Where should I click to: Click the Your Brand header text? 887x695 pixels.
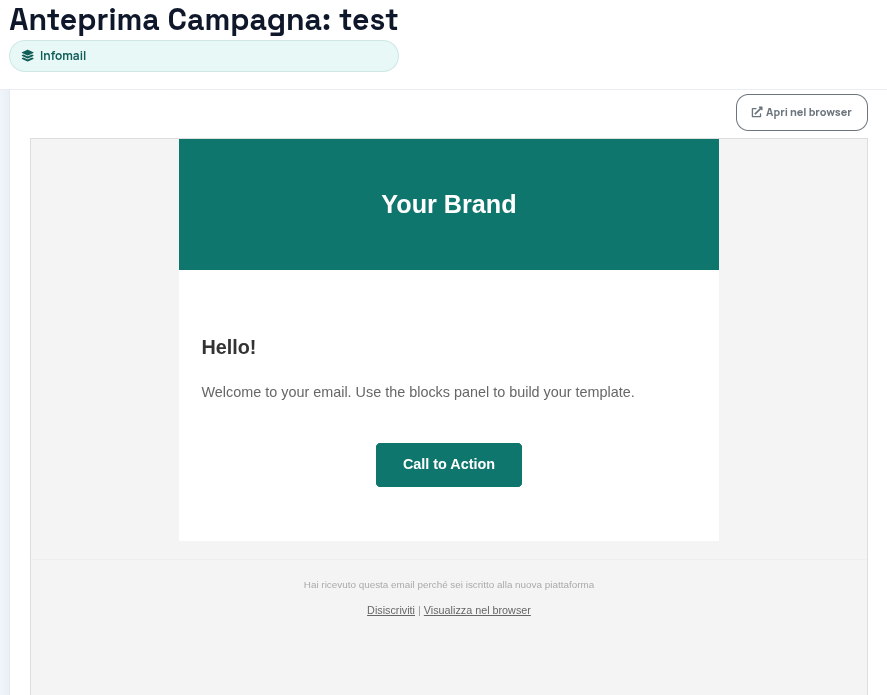[x=448, y=204]
